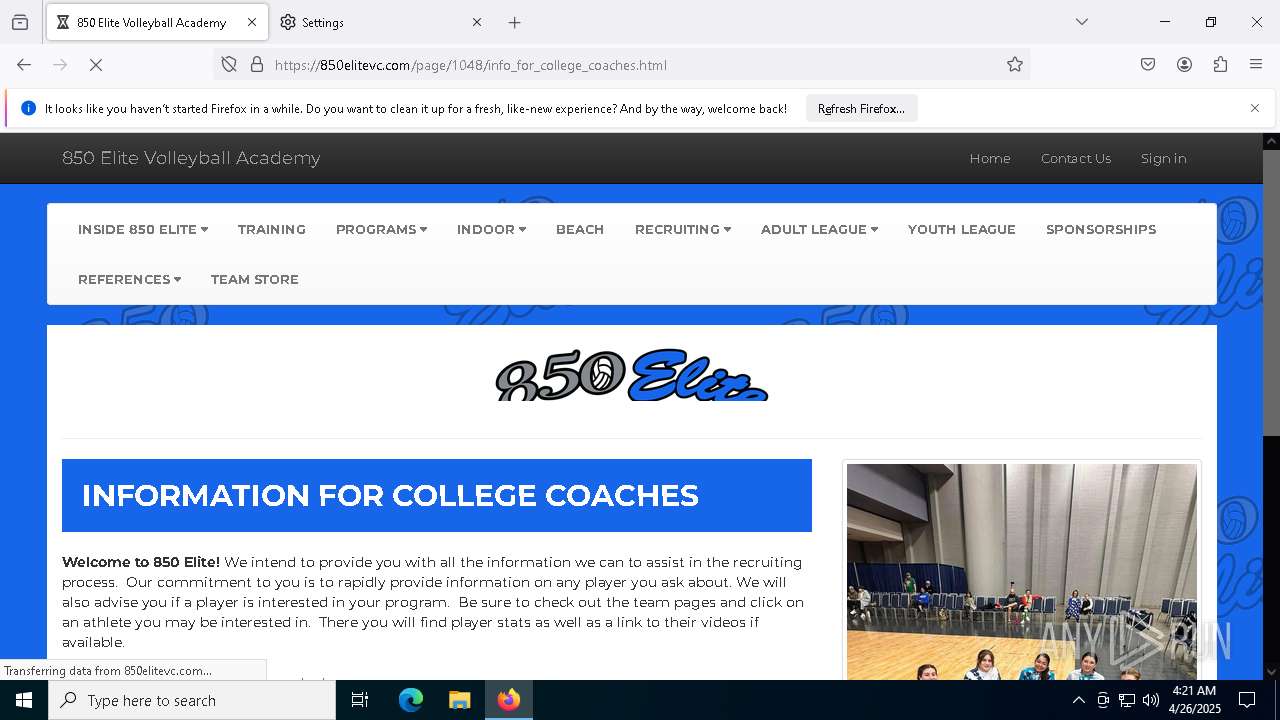This screenshot has height=720, width=1280.
Task: Open Task View on the taskbar
Action: tap(360, 700)
